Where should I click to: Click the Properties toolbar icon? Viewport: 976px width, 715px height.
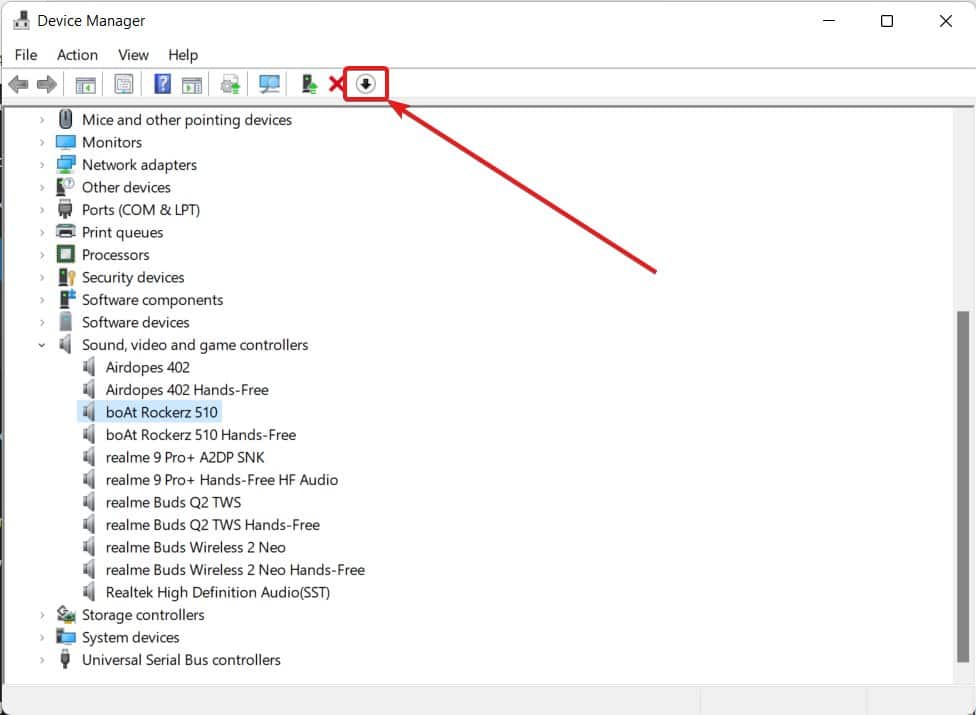pos(123,85)
